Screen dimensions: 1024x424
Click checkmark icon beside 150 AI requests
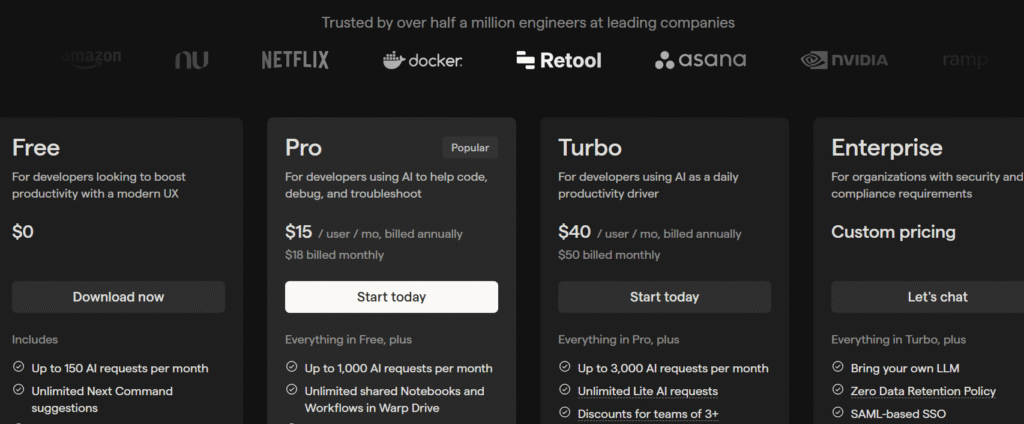click(18, 368)
